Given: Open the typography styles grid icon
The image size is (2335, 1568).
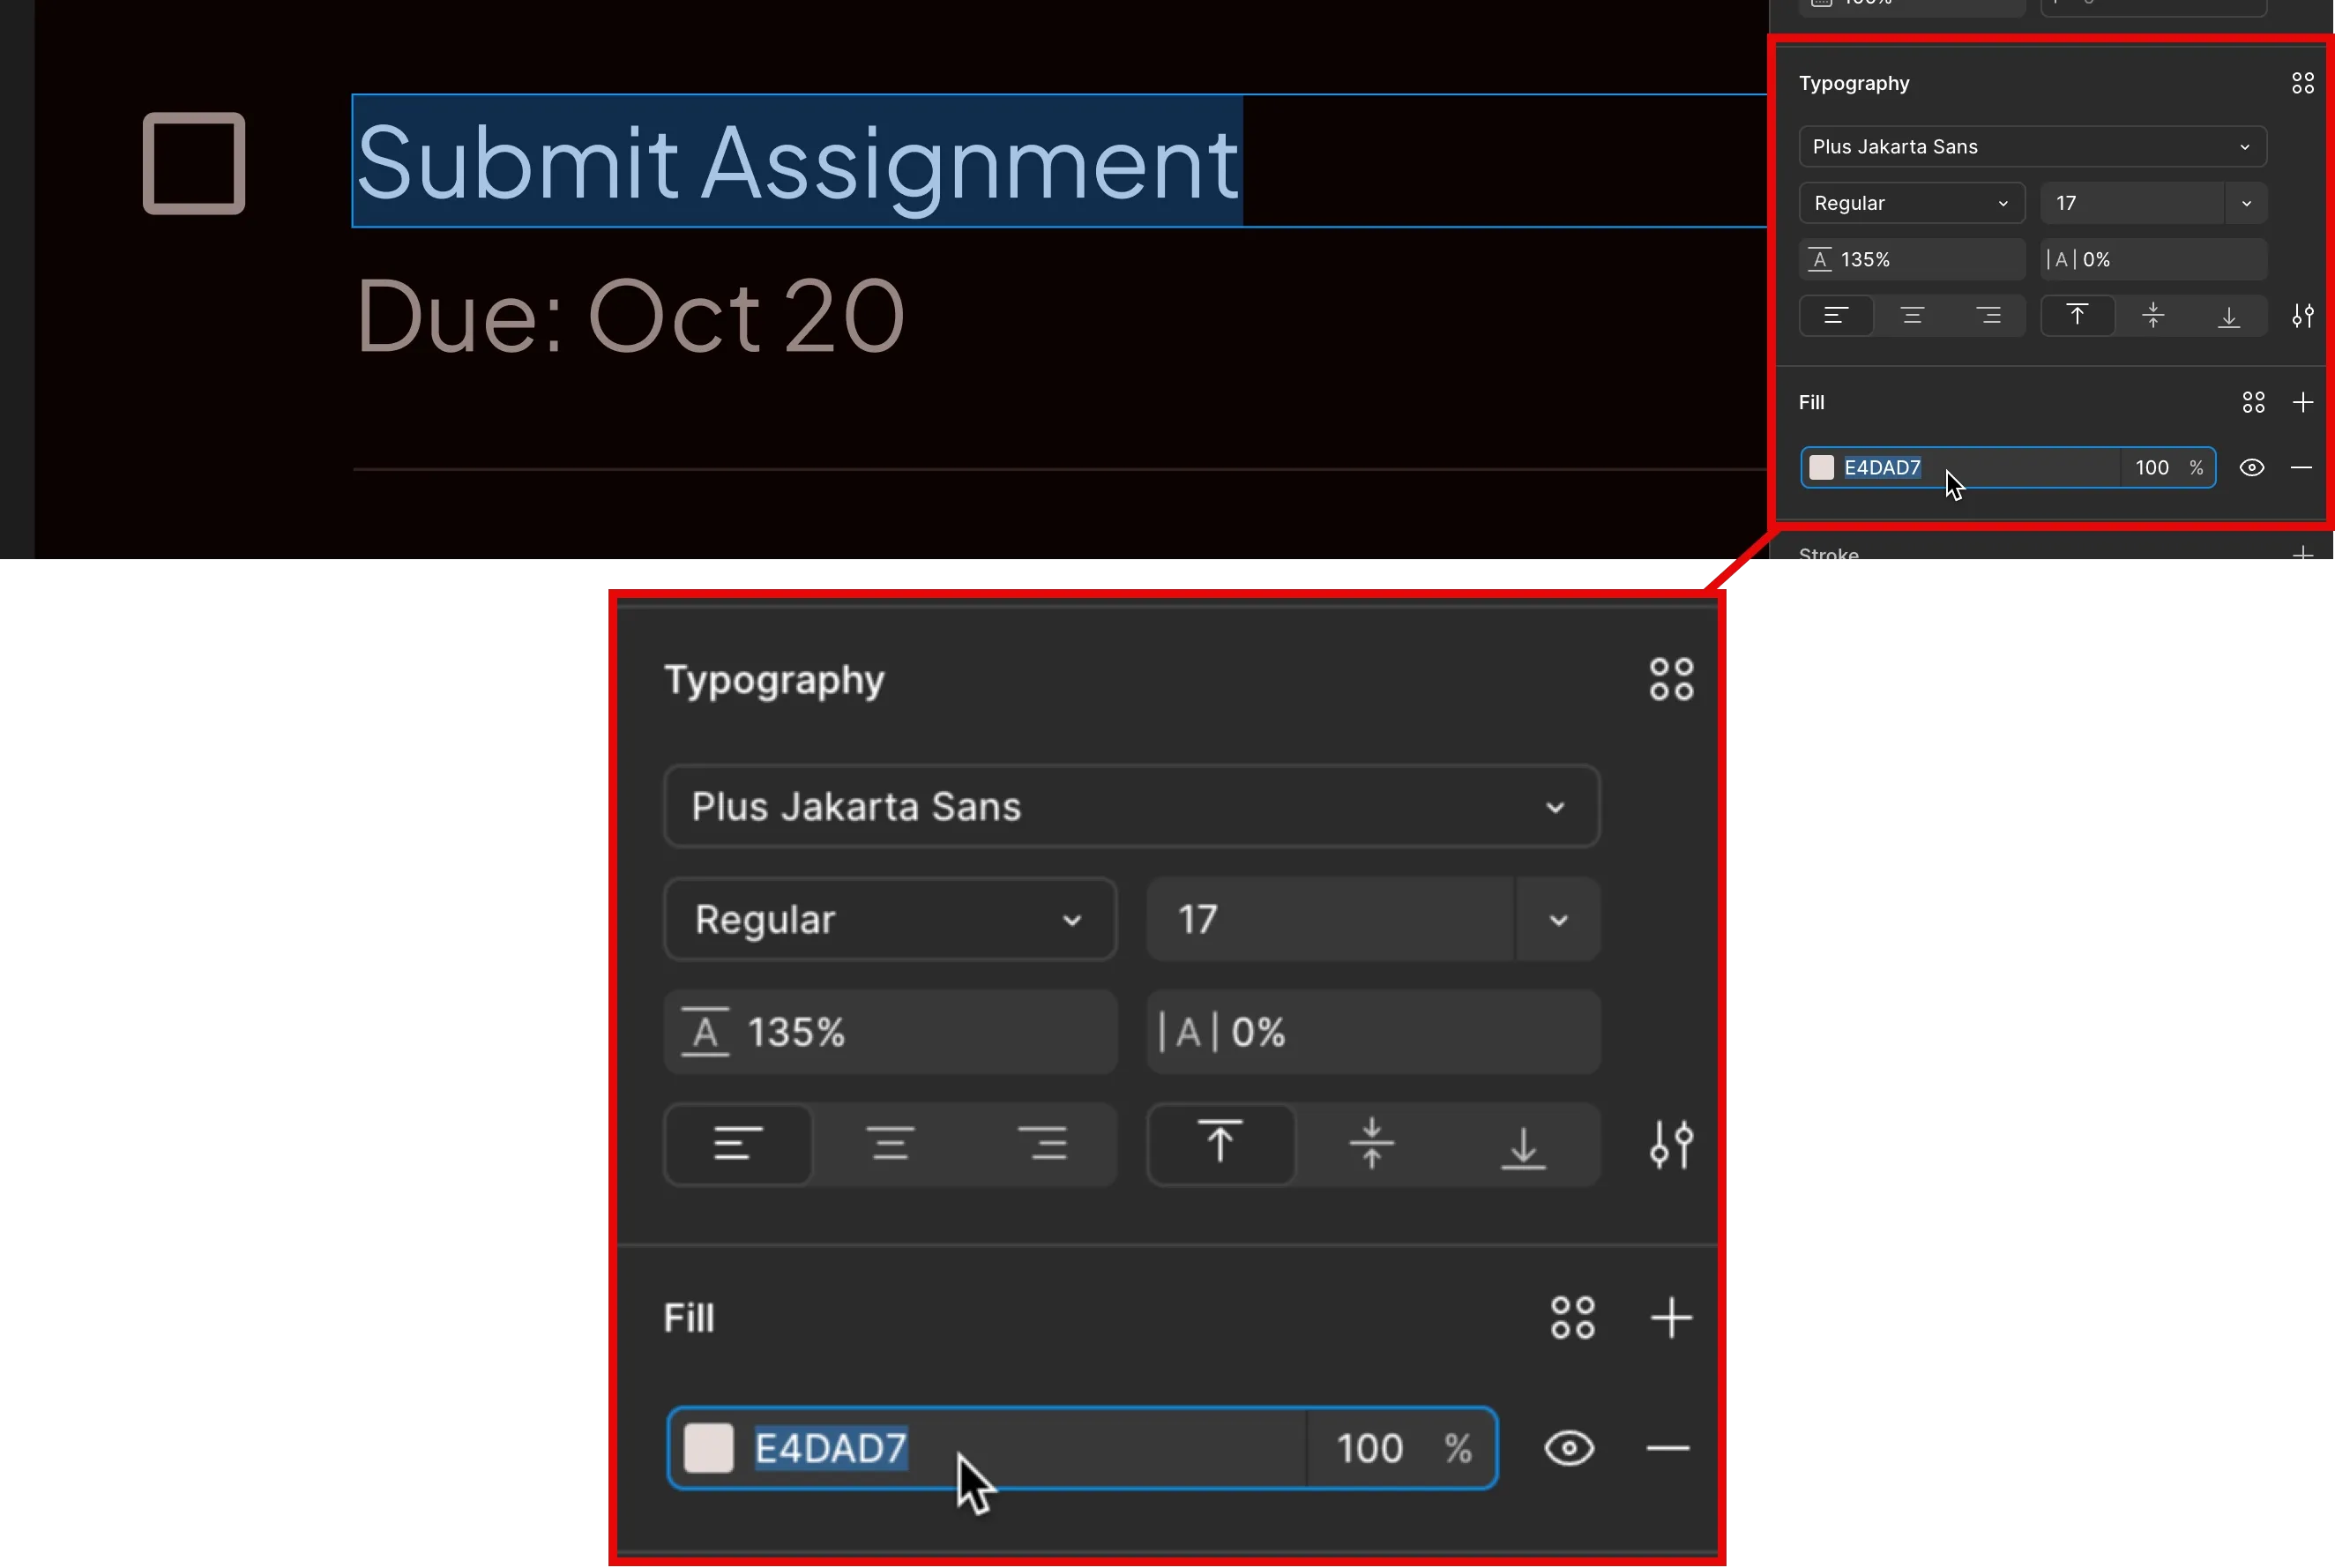Looking at the screenshot, I should pyautogui.click(x=2303, y=82).
